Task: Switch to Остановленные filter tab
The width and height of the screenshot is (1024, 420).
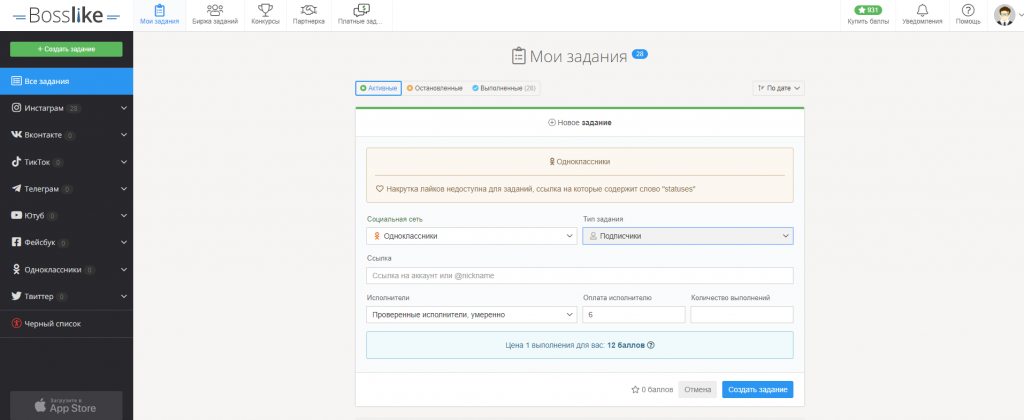Action: (x=434, y=88)
